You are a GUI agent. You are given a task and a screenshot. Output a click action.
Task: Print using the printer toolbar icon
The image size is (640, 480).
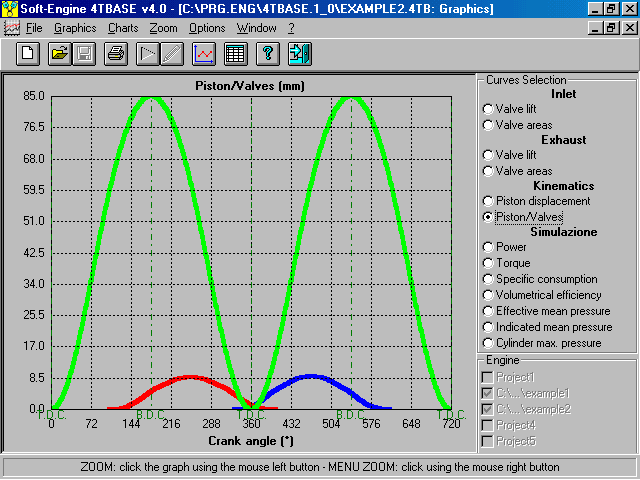pos(116,54)
